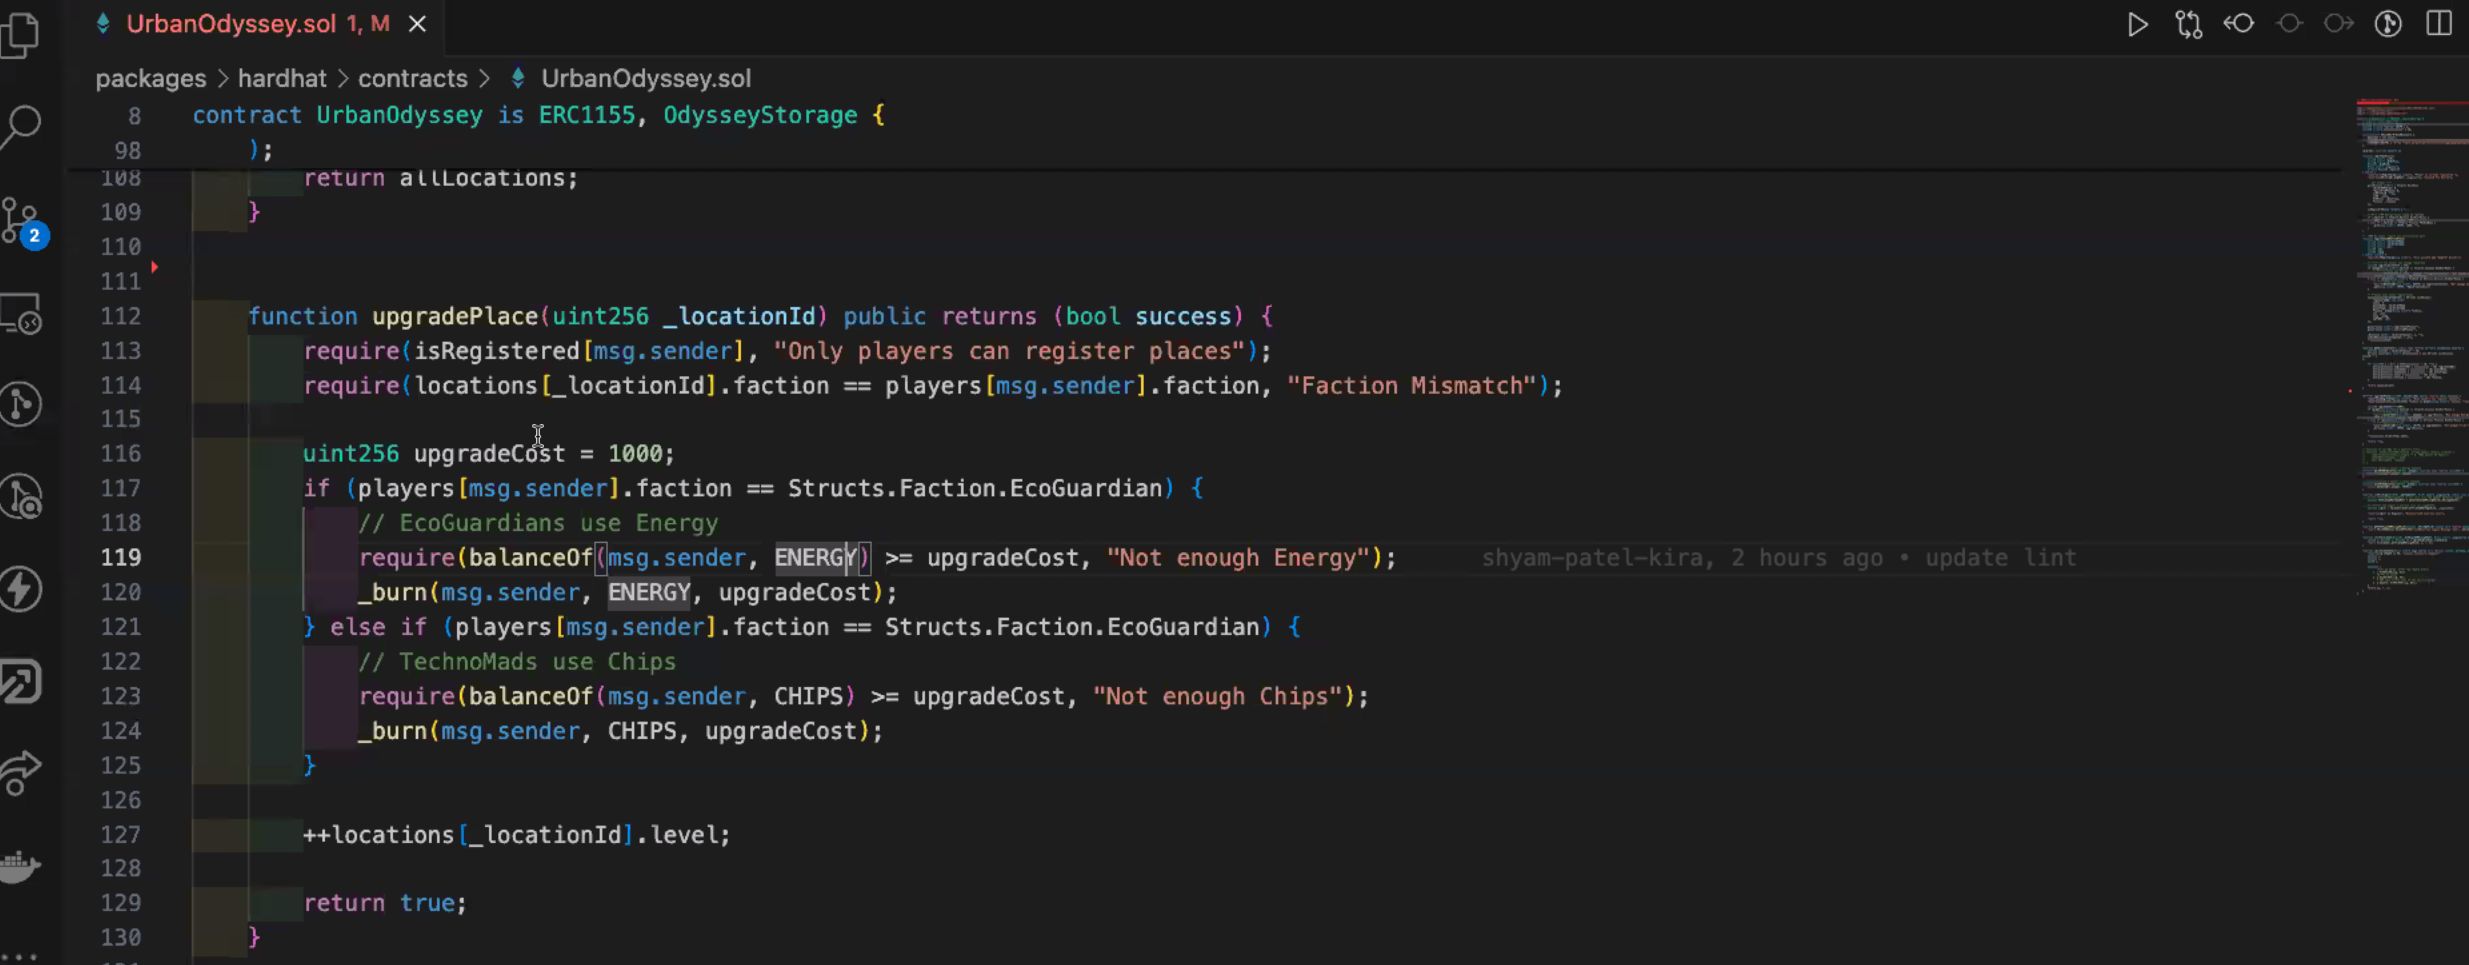Split the editor to the right
Viewport: 2469px width, 965px height.
pyautogui.click(x=2439, y=23)
